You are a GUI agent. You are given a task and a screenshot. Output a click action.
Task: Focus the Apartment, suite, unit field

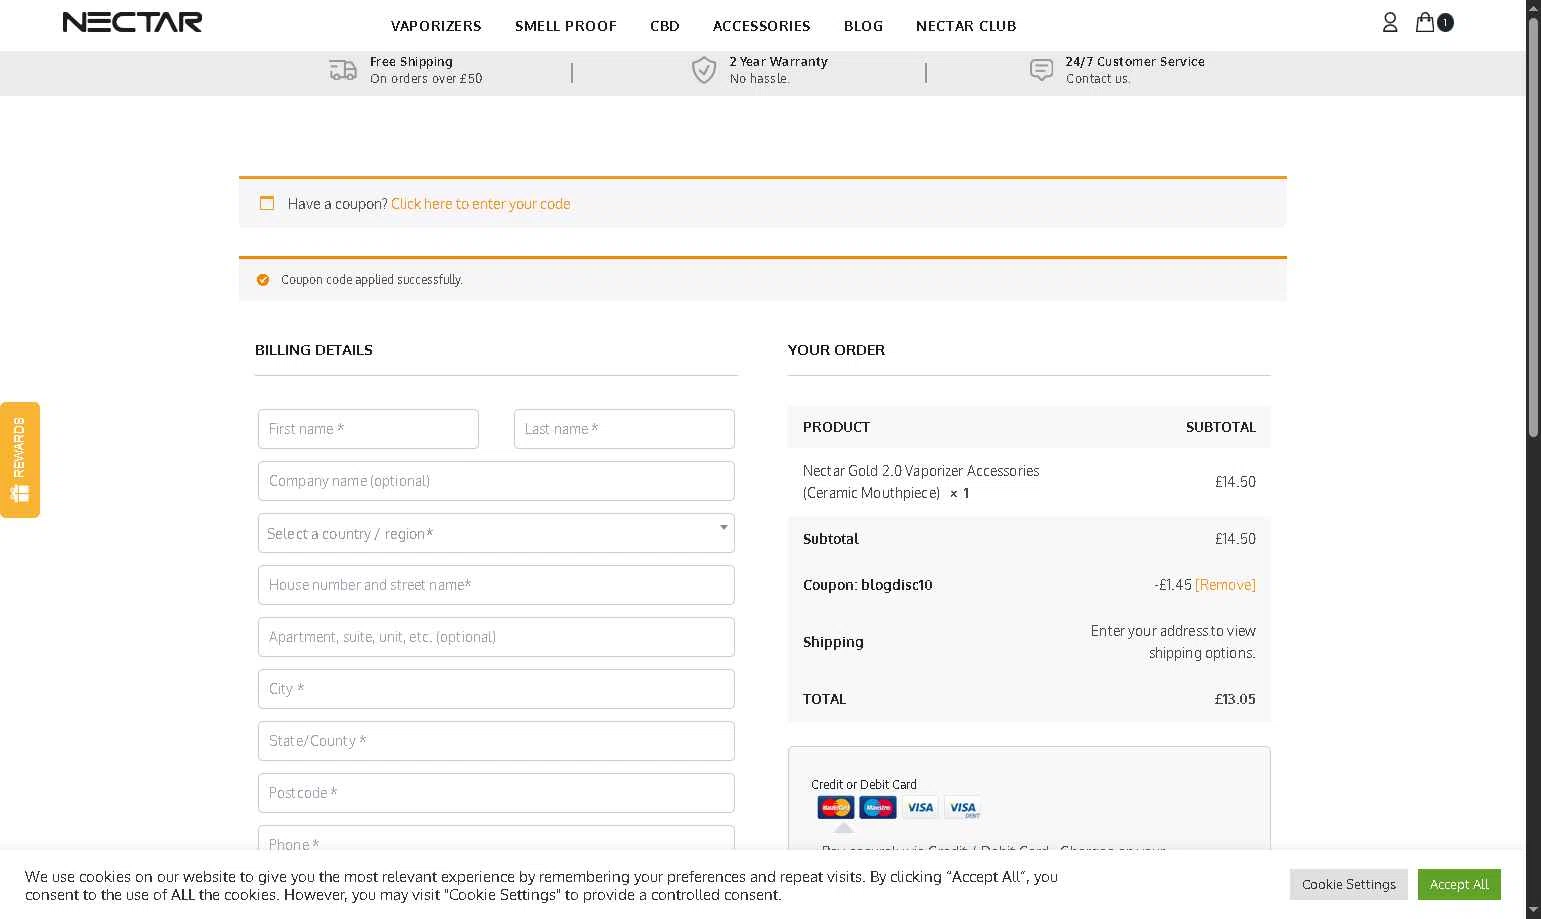coord(496,637)
